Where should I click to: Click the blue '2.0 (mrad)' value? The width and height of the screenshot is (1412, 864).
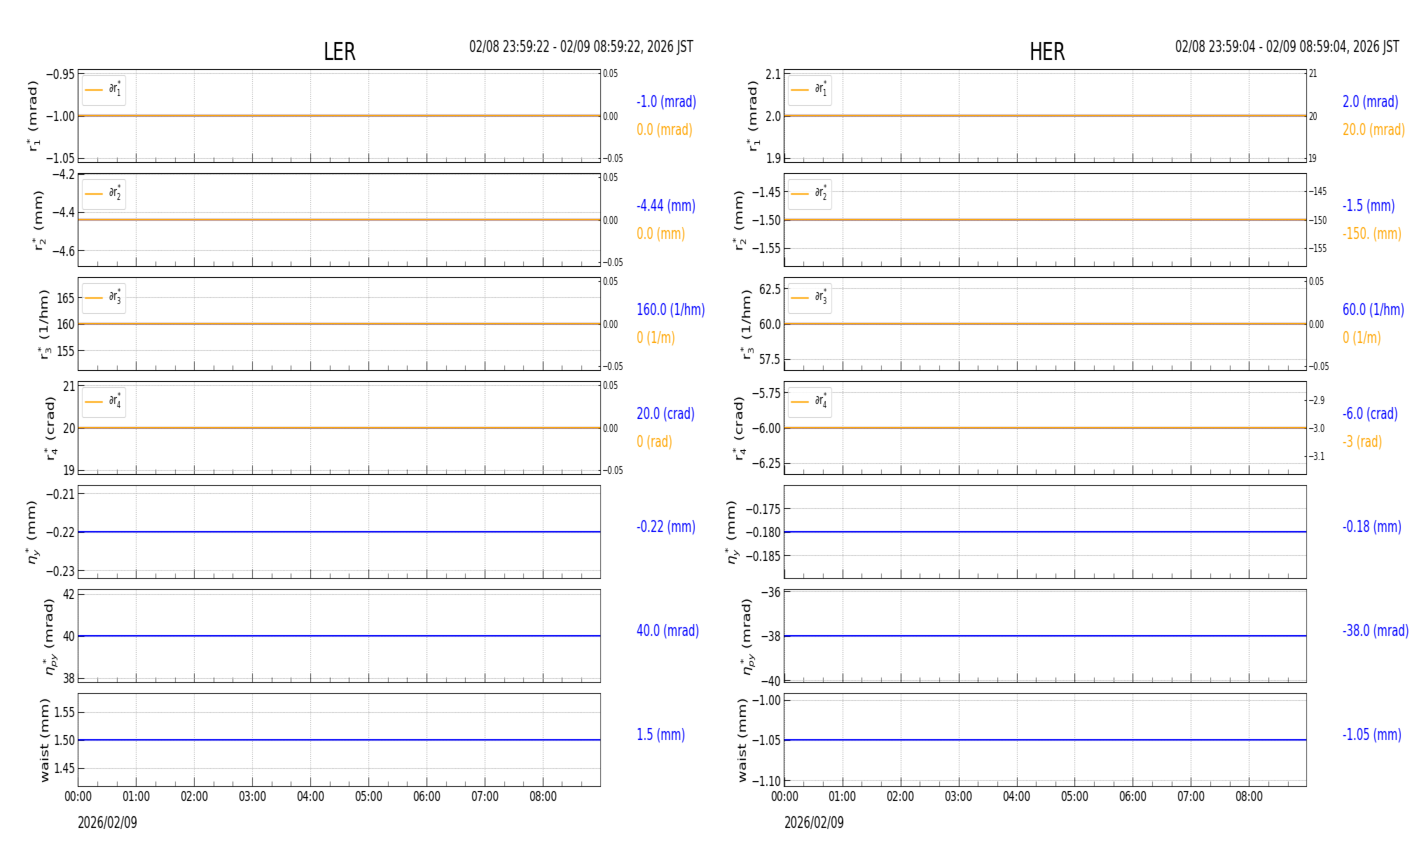tap(1370, 102)
